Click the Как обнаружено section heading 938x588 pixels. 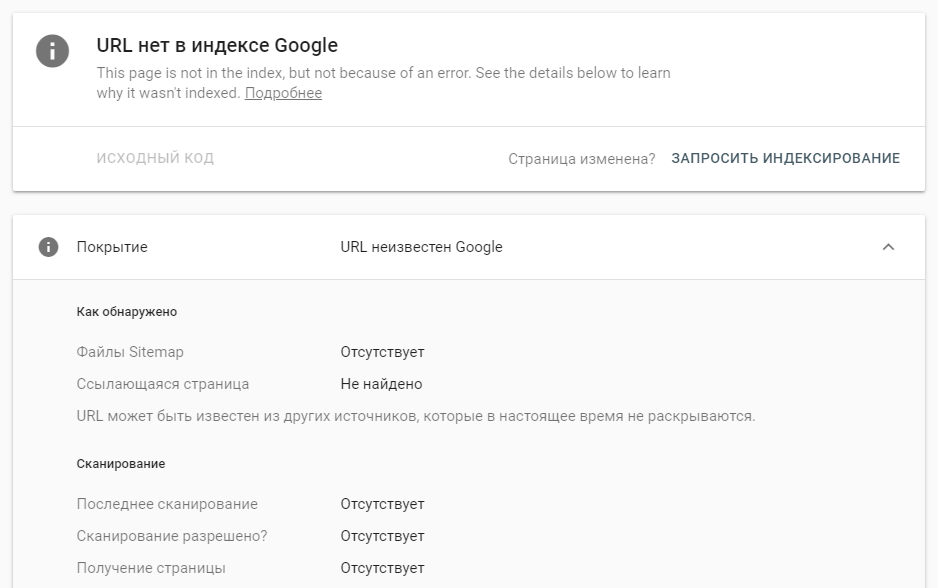click(x=127, y=312)
